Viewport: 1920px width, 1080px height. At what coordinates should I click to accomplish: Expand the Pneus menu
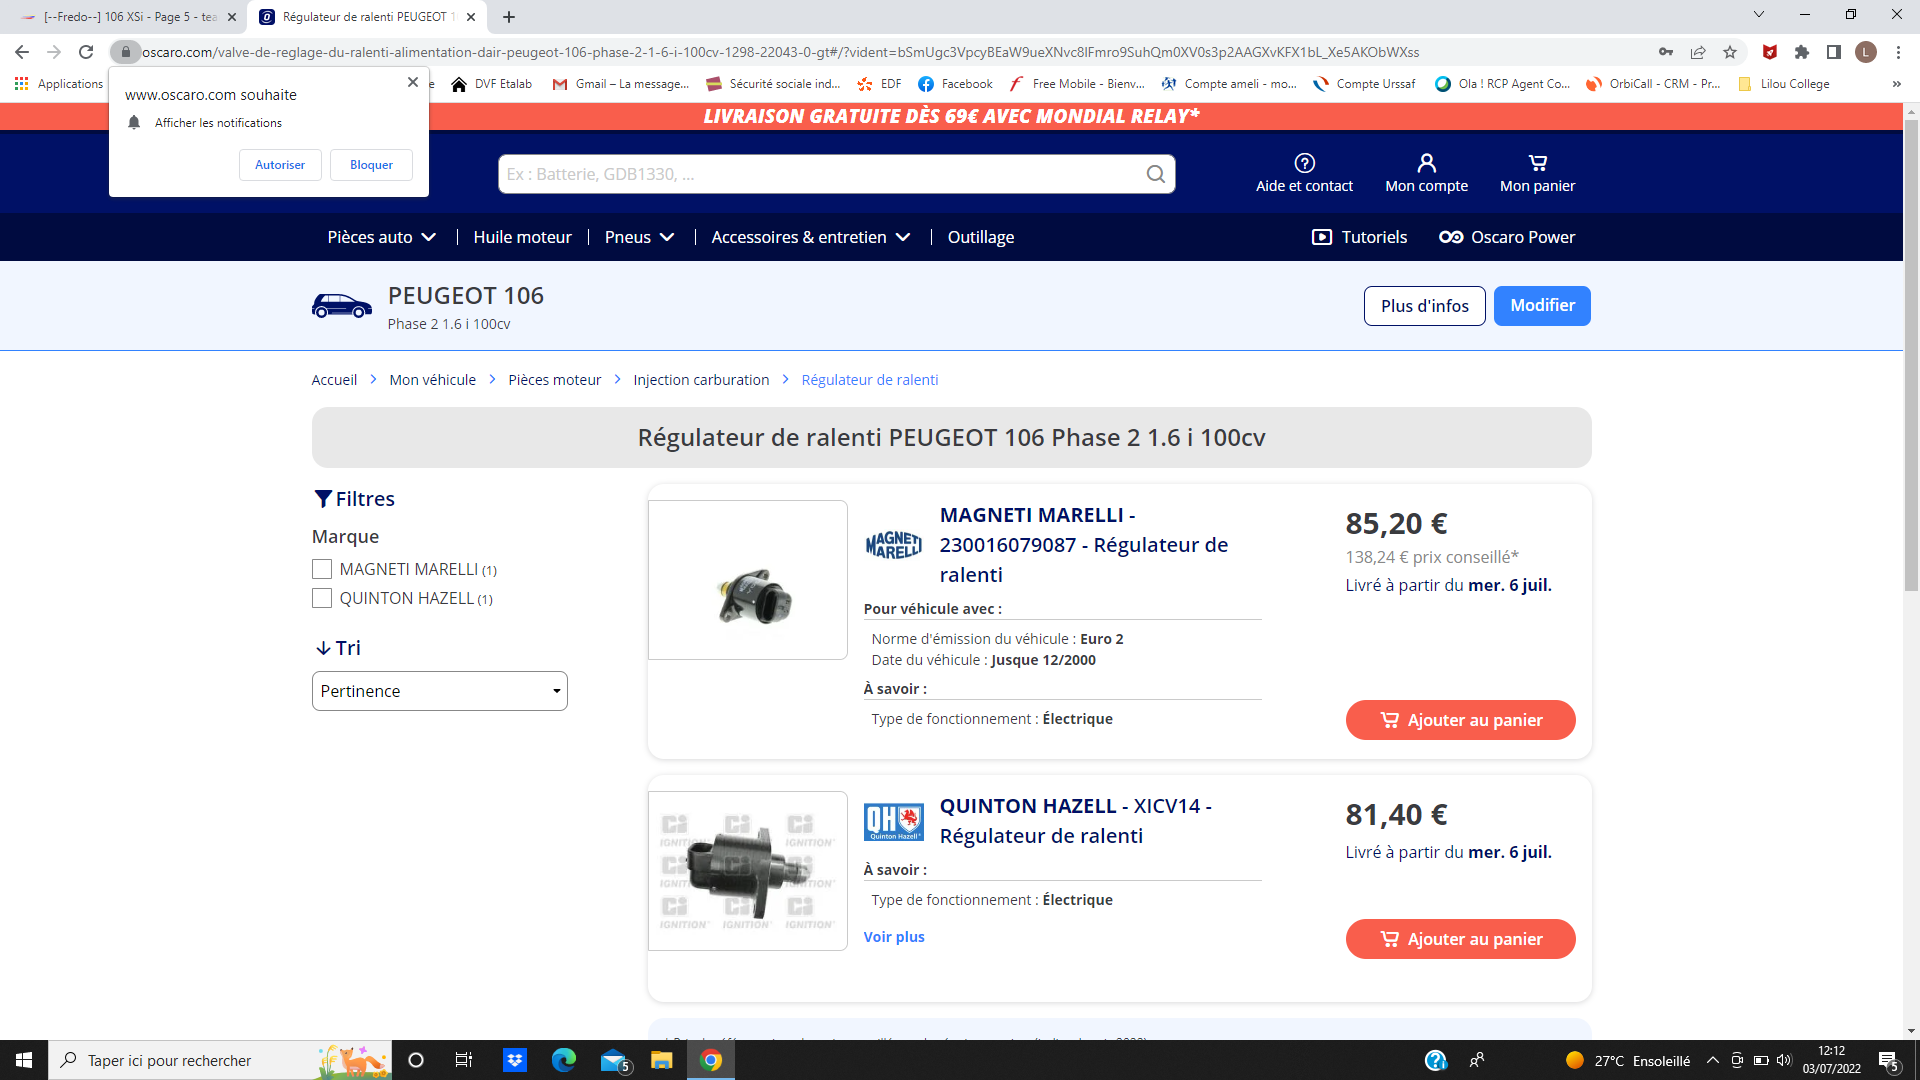click(x=639, y=237)
